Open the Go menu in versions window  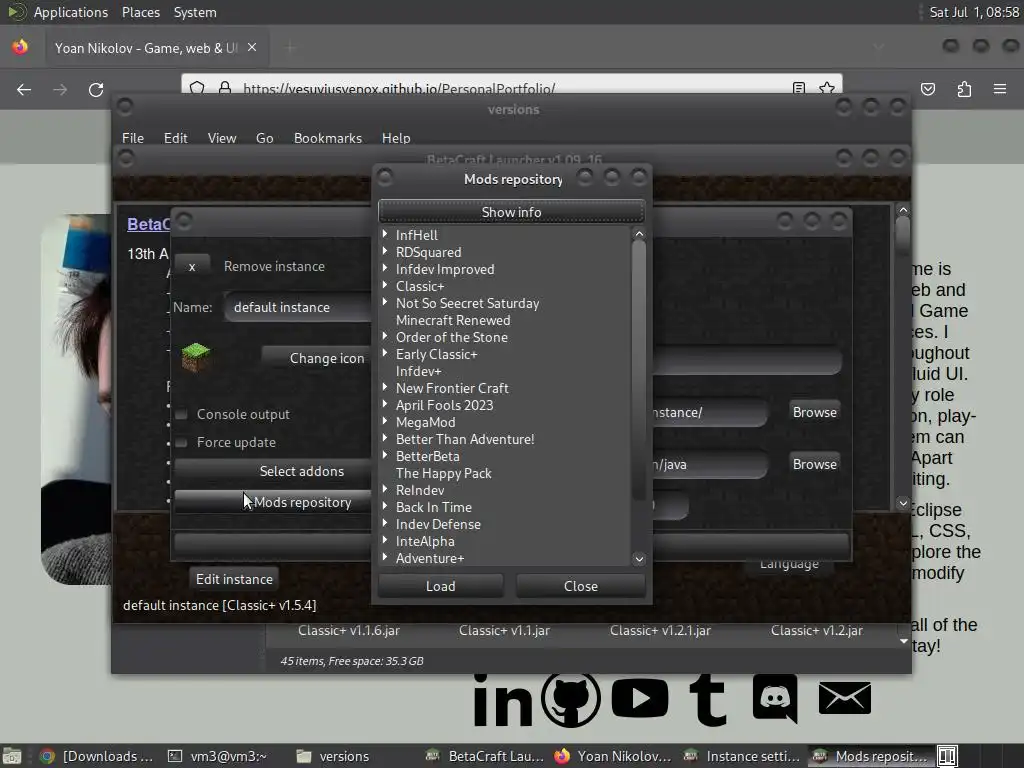tap(264, 138)
